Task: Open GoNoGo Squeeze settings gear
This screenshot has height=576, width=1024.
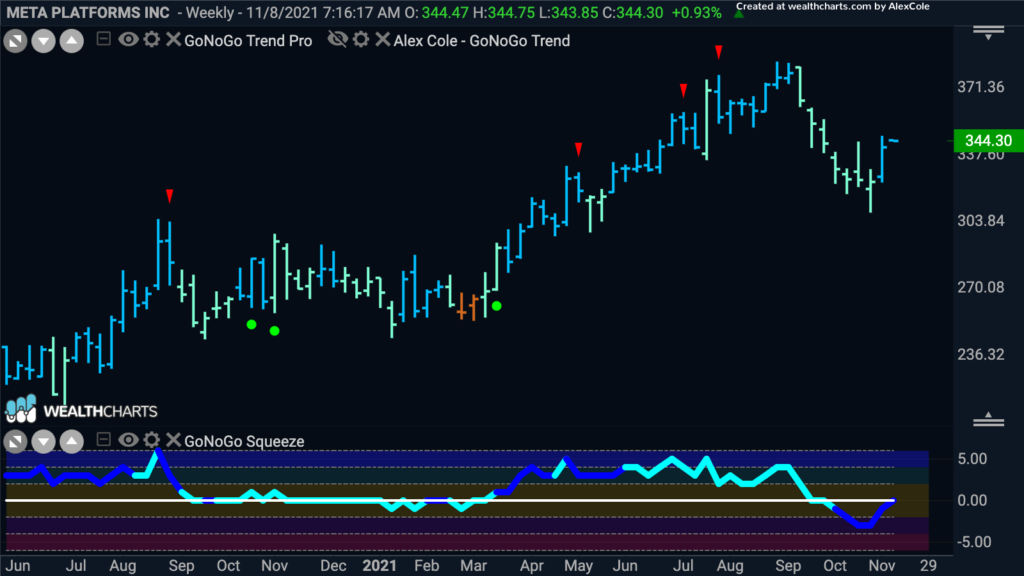Action: [x=152, y=440]
